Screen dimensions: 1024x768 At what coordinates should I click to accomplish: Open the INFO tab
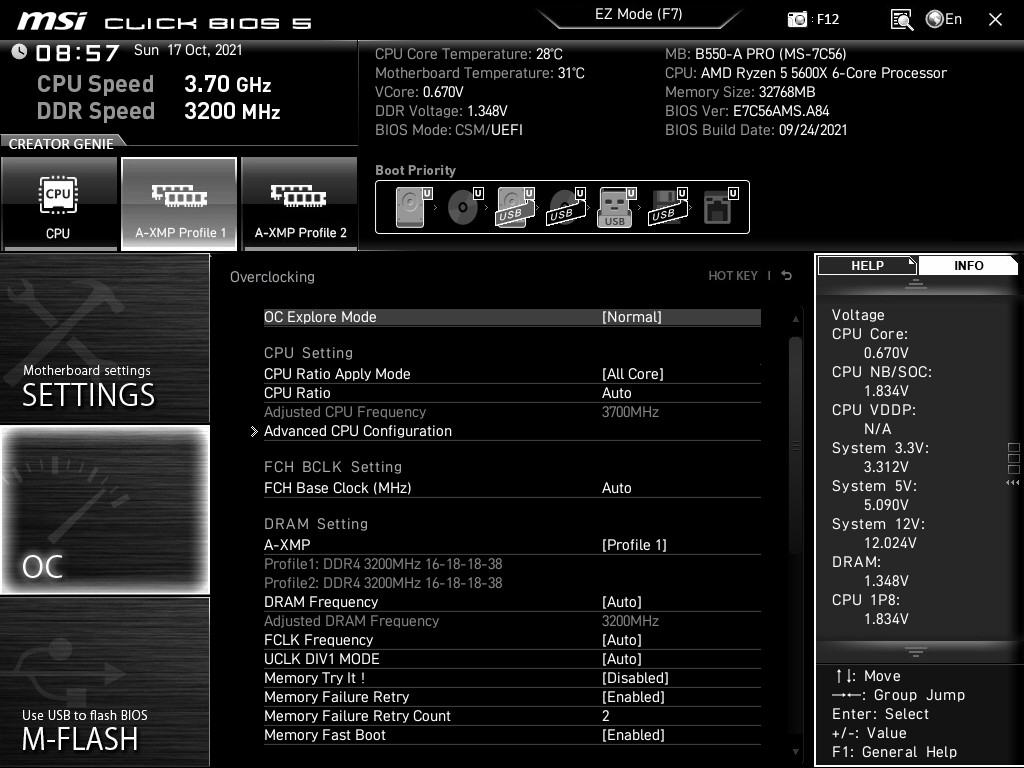pyautogui.click(x=968, y=266)
